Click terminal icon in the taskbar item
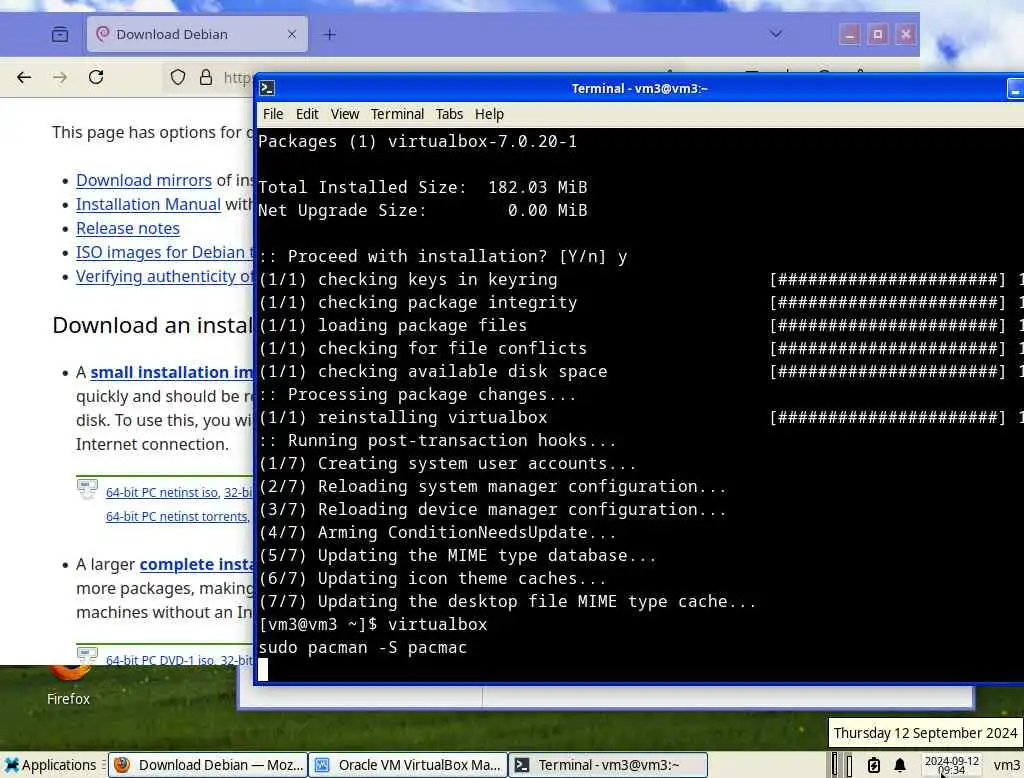Image resolution: width=1024 pixels, height=778 pixels. [x=522, y=765]
